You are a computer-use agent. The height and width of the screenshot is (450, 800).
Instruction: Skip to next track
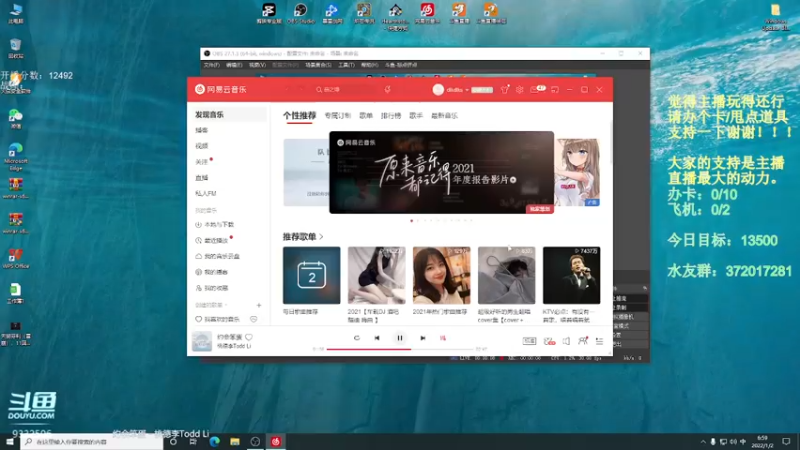click(422, 338)
